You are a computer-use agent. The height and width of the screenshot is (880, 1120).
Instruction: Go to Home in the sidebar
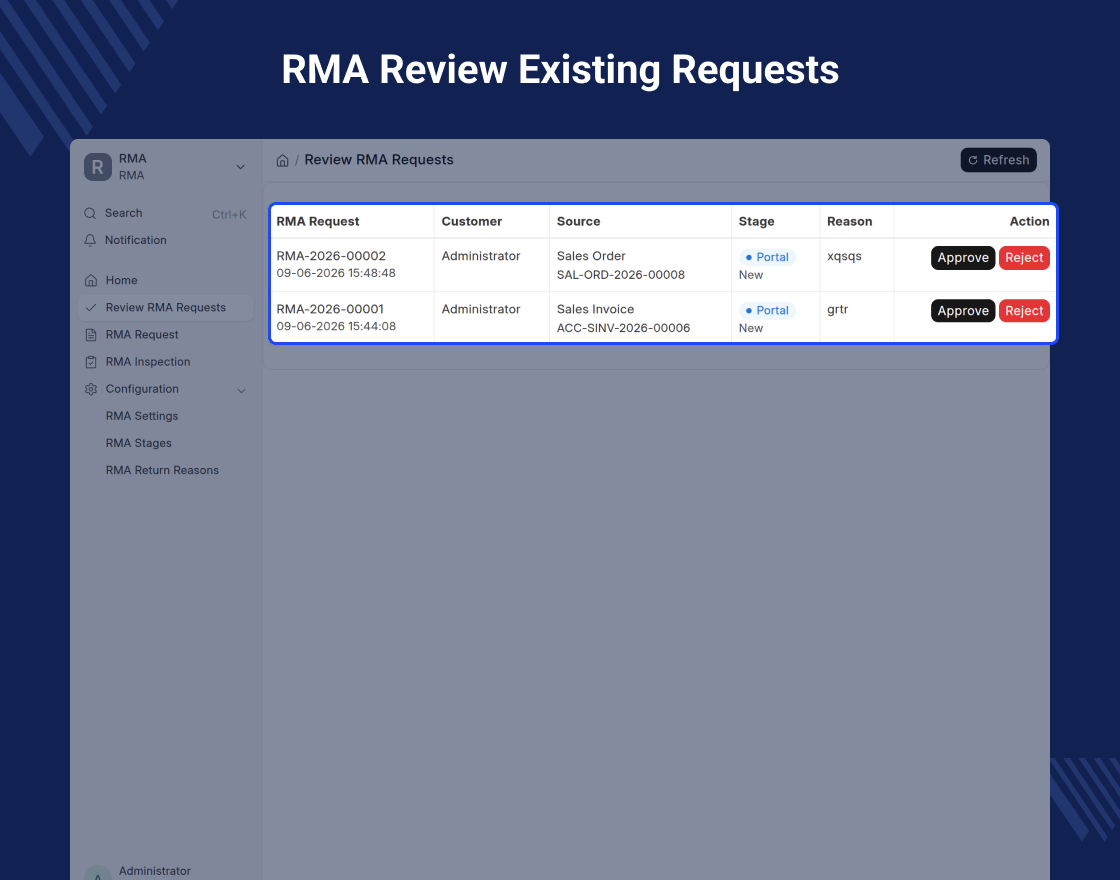166,281
